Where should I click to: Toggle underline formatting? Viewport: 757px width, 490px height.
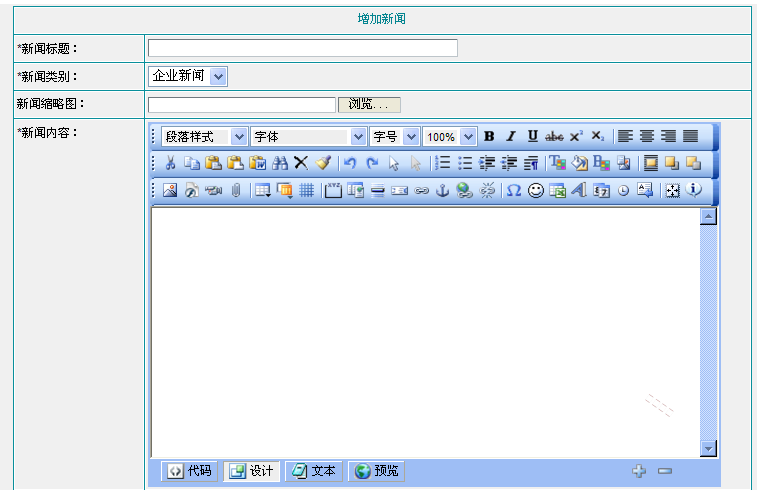[533, 136]
